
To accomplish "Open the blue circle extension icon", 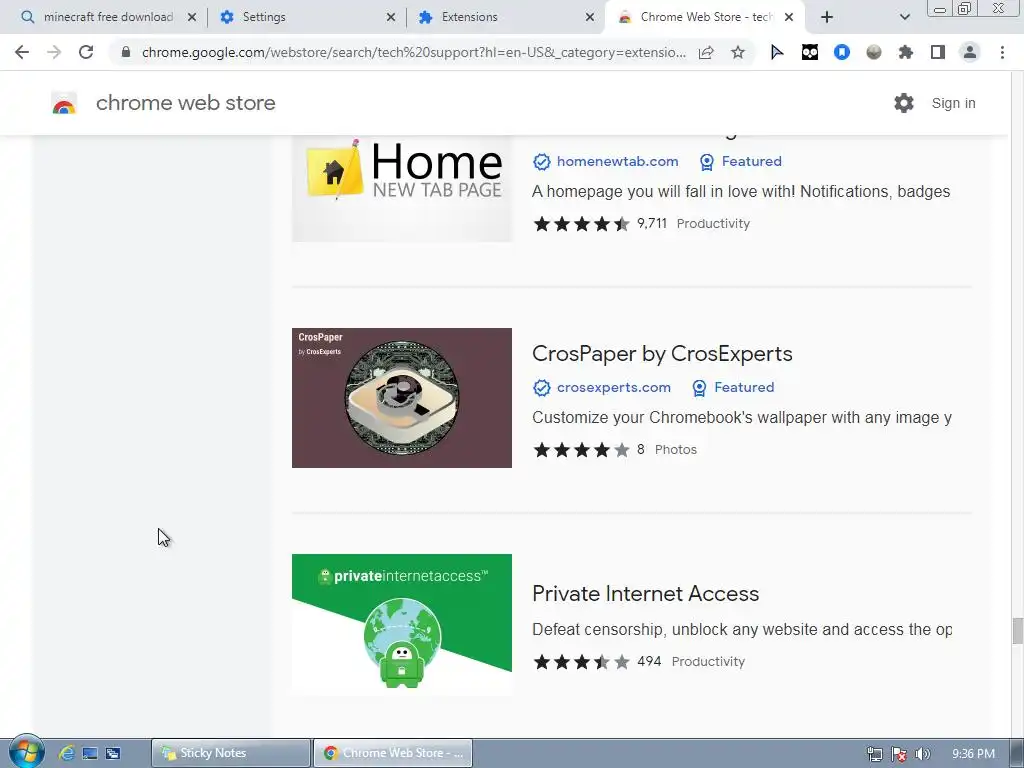I will [842, 52].
